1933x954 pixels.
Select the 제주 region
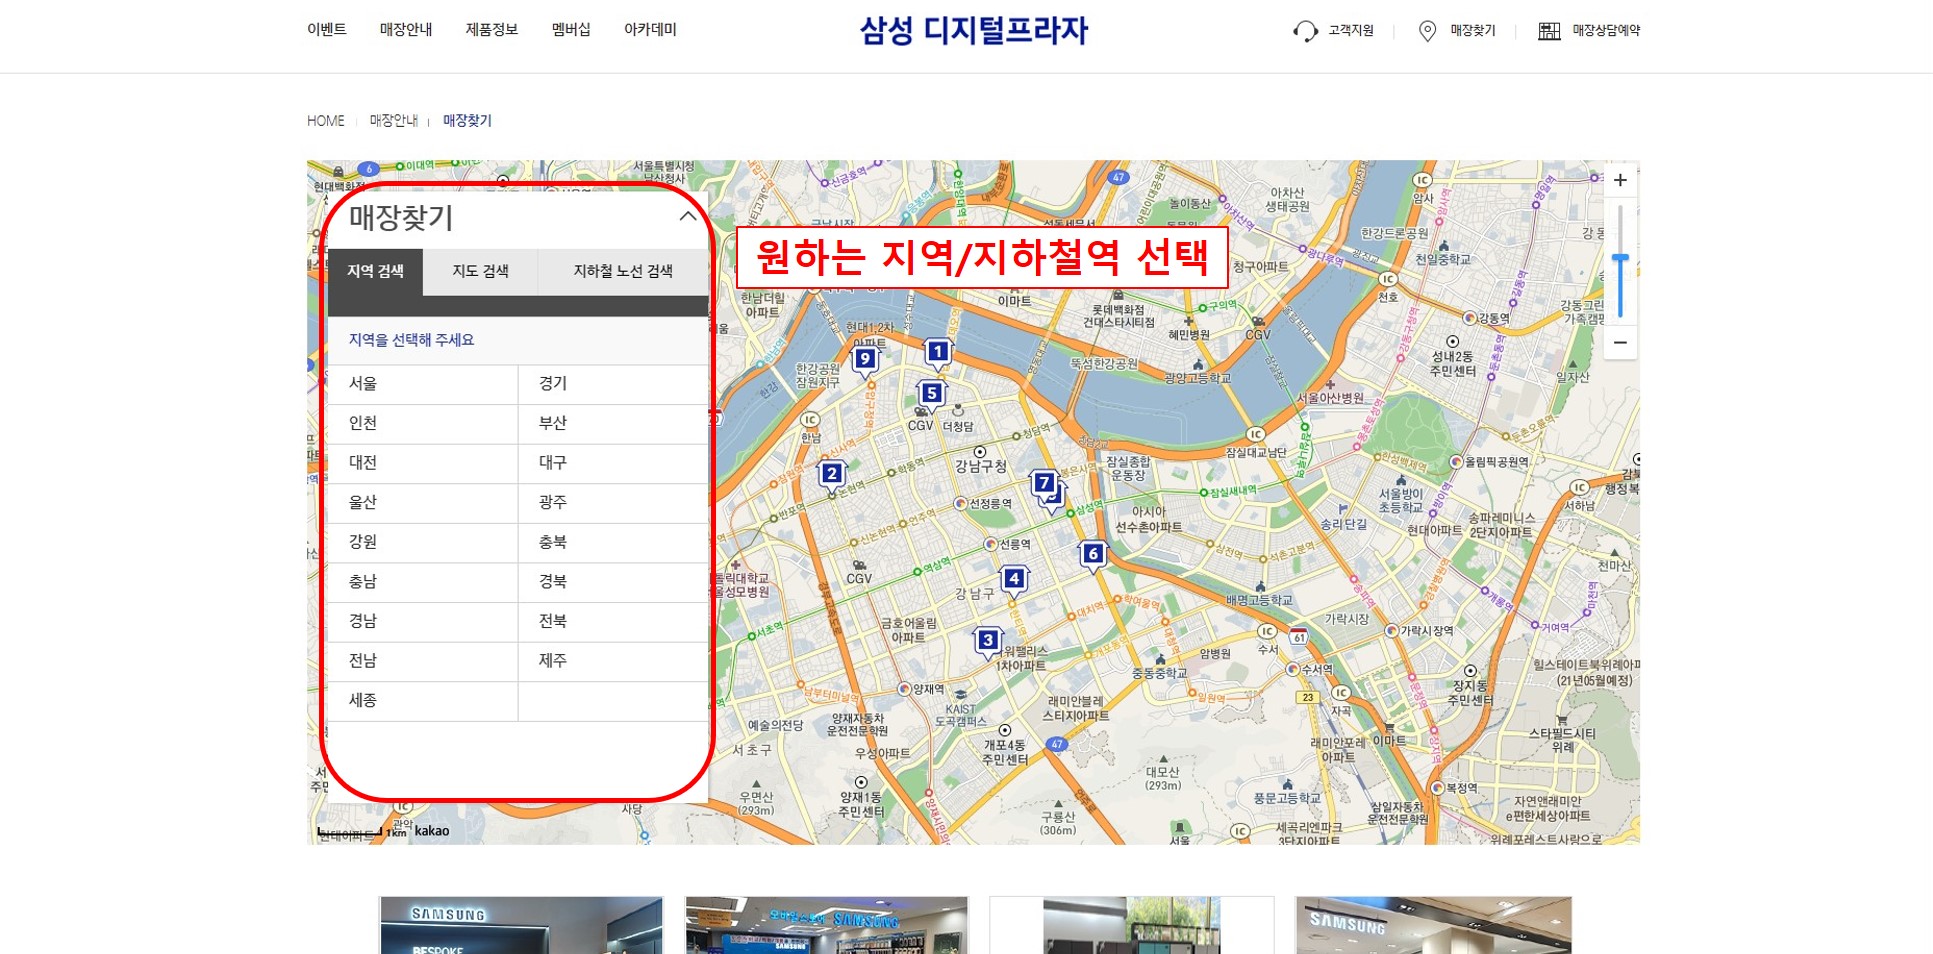coord(613,661)
